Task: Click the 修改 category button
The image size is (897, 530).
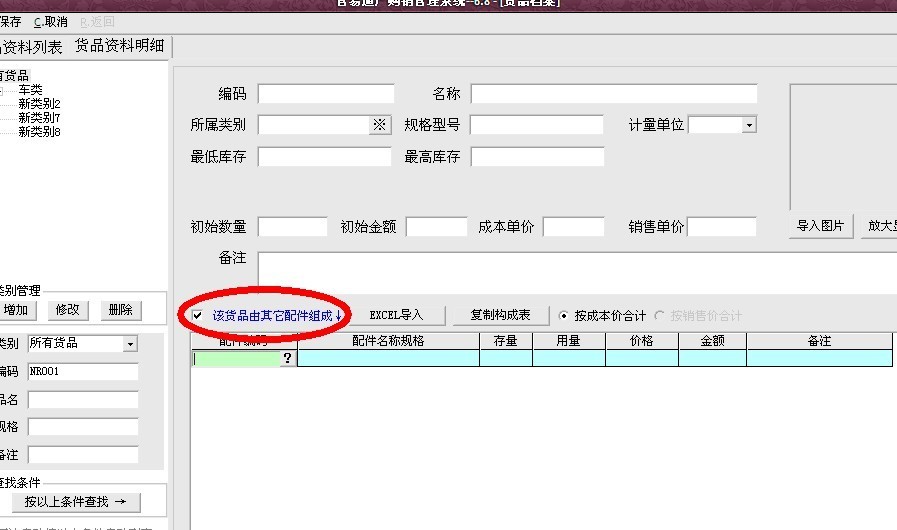Action: pos(68,310)
